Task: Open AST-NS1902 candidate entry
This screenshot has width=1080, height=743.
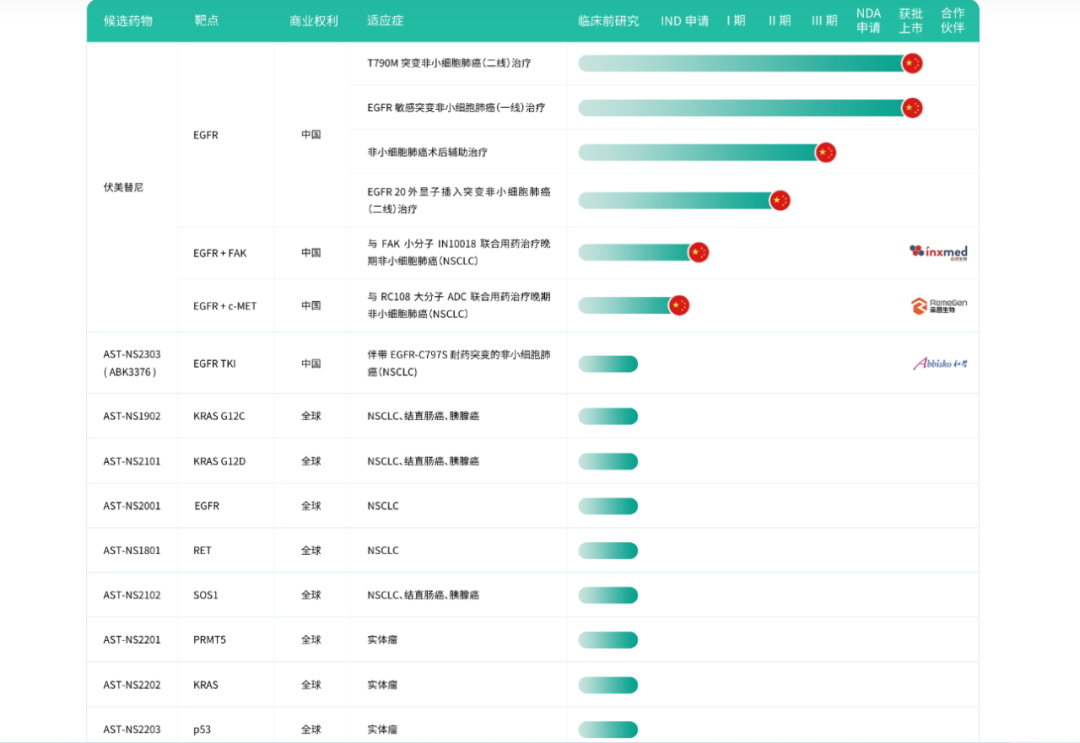Action: [132, 416]
